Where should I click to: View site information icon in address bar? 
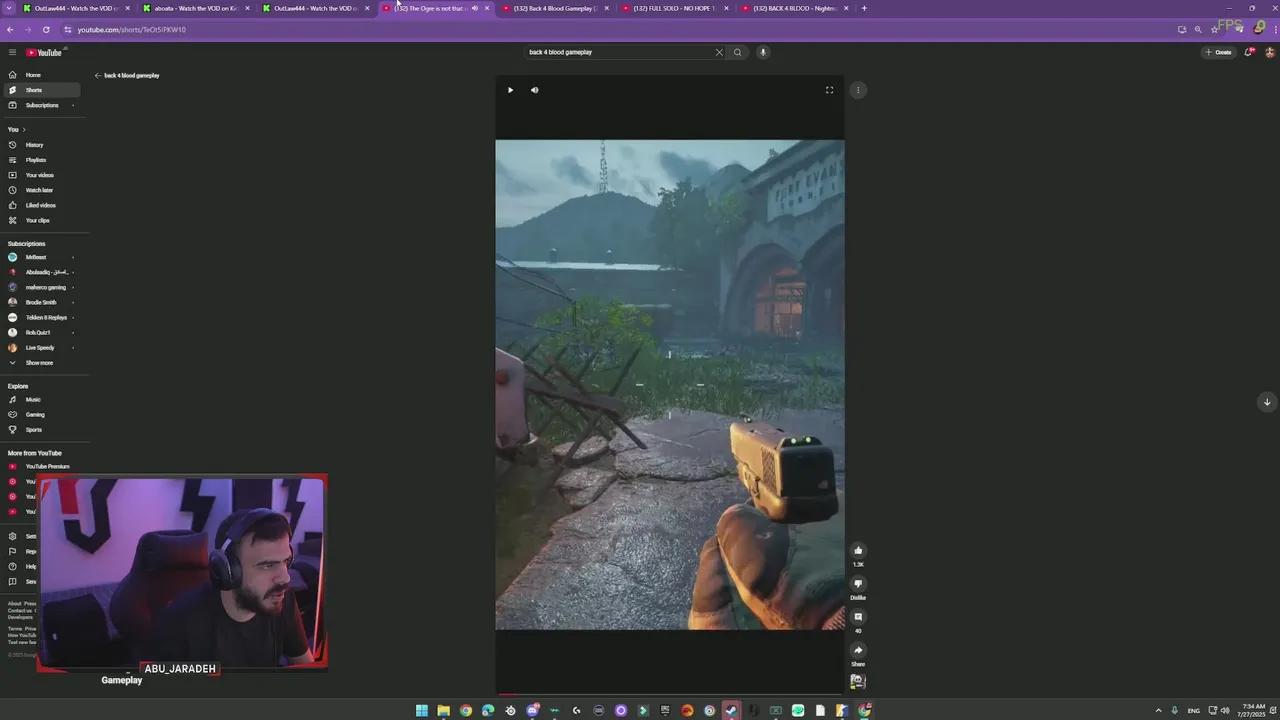tap(67, 29)
